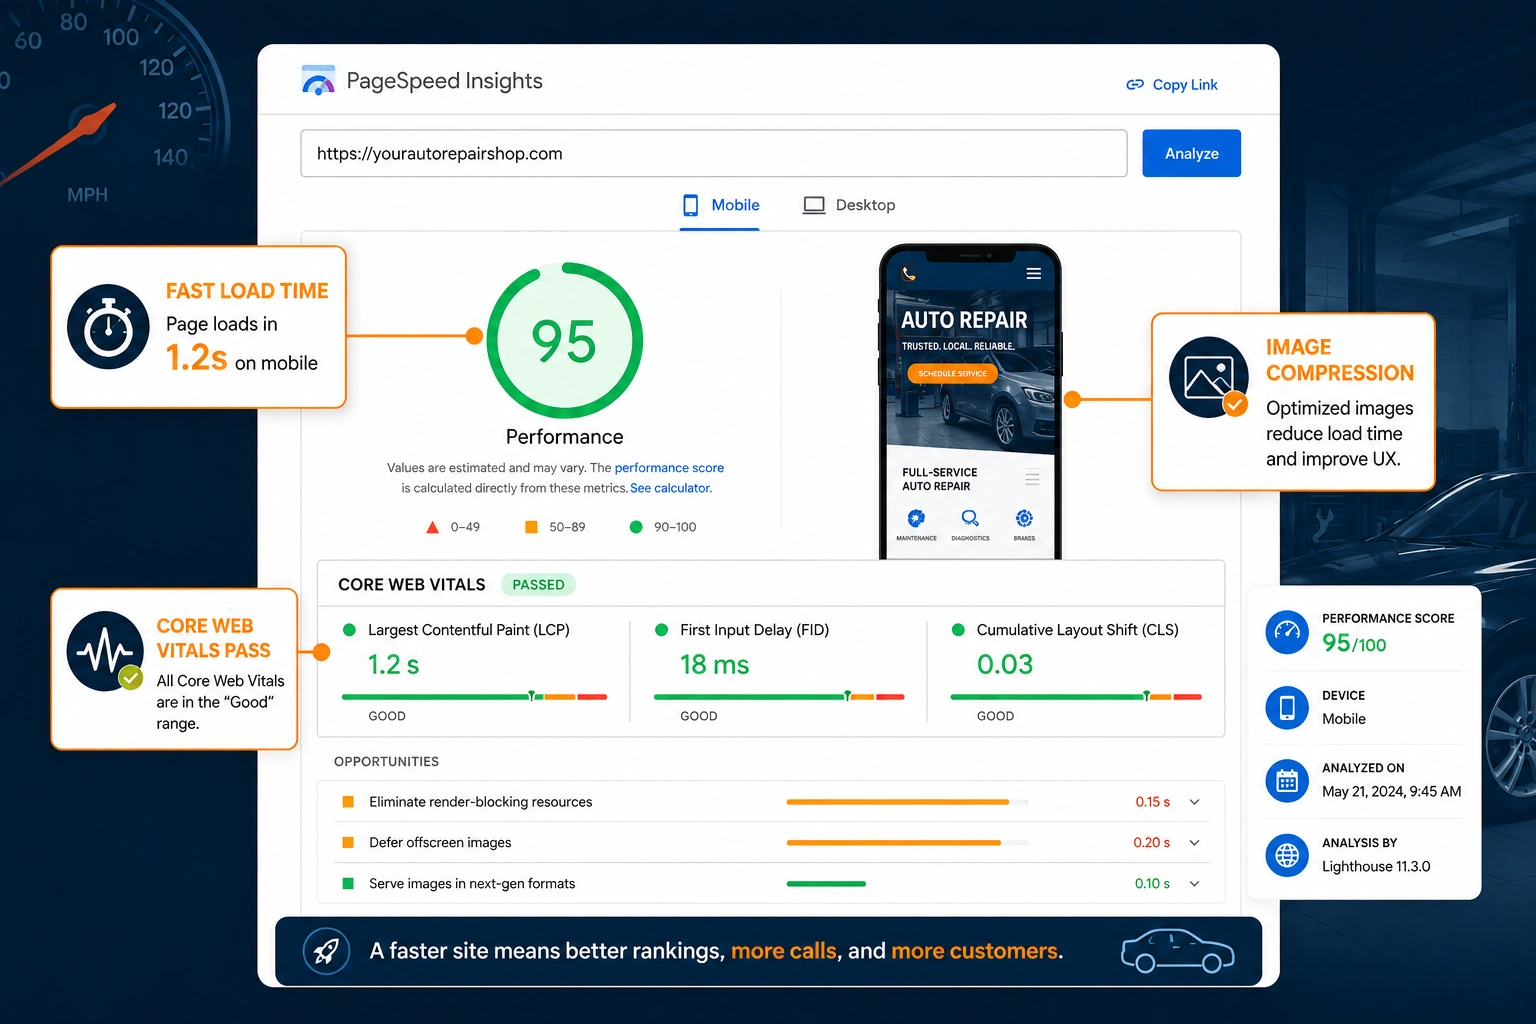Click the Copy Link chain icon
Viewport: 1536px width, 1024px height.
click(1135, 85)
